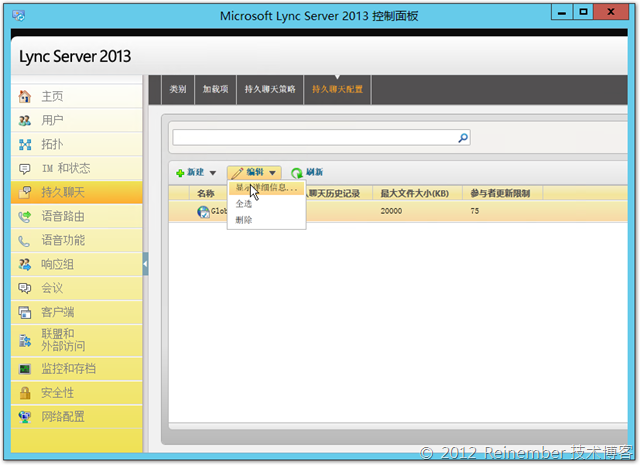Expand the 新建 dropdown arrow
Screen dimensions: 640x465
pos(213,173)
